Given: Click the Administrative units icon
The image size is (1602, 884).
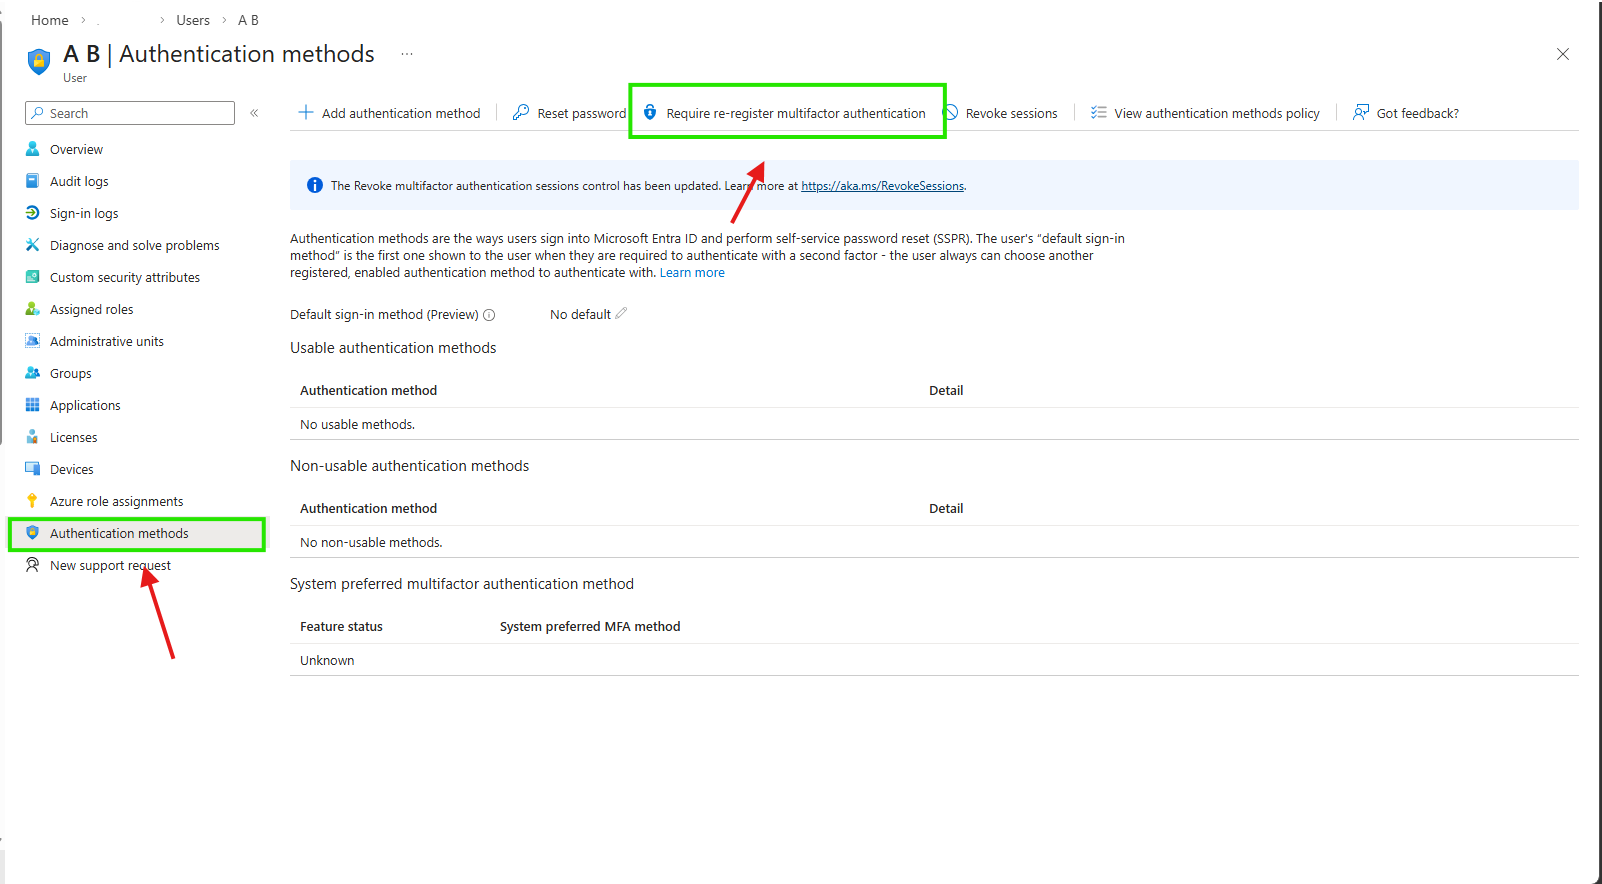Looking at the screenshot, I should (32, 341).
